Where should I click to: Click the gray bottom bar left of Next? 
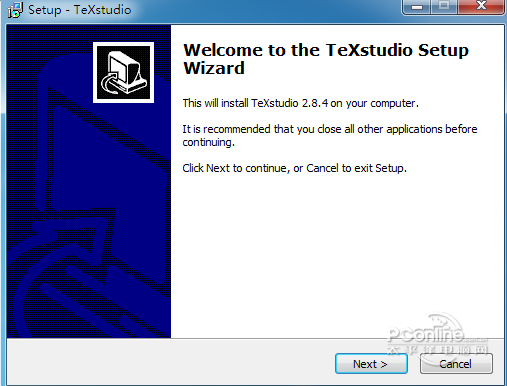[x=167, y=362]
